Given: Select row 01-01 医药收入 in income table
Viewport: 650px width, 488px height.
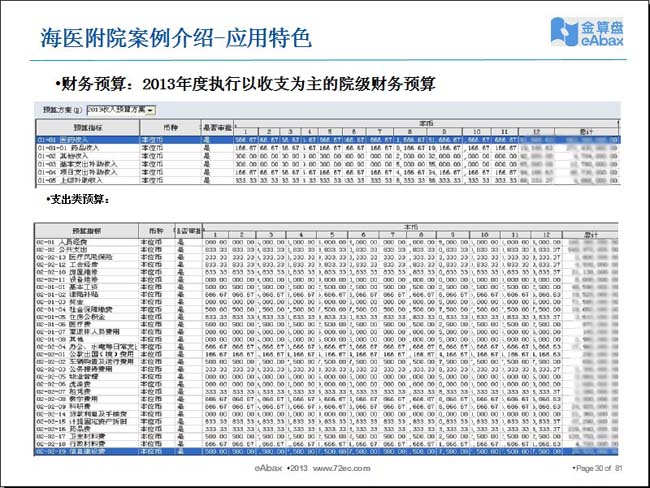Looking at the screenshot, I should pos(327,140).
